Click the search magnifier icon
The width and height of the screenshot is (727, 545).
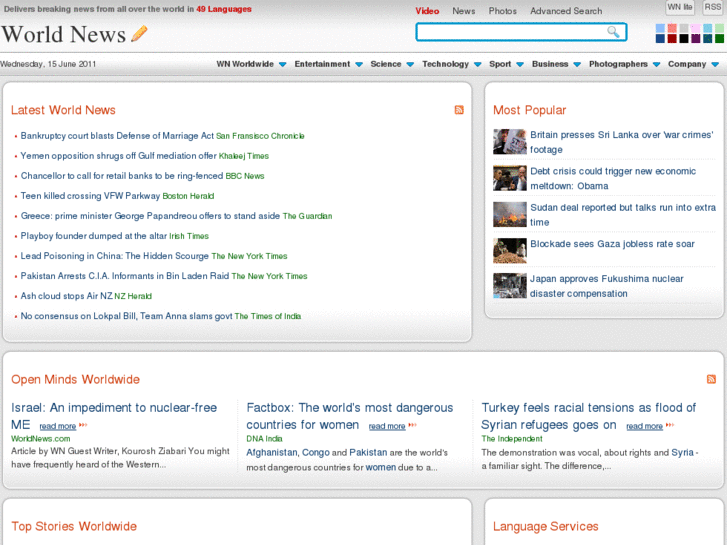click(x=613, y=32)
